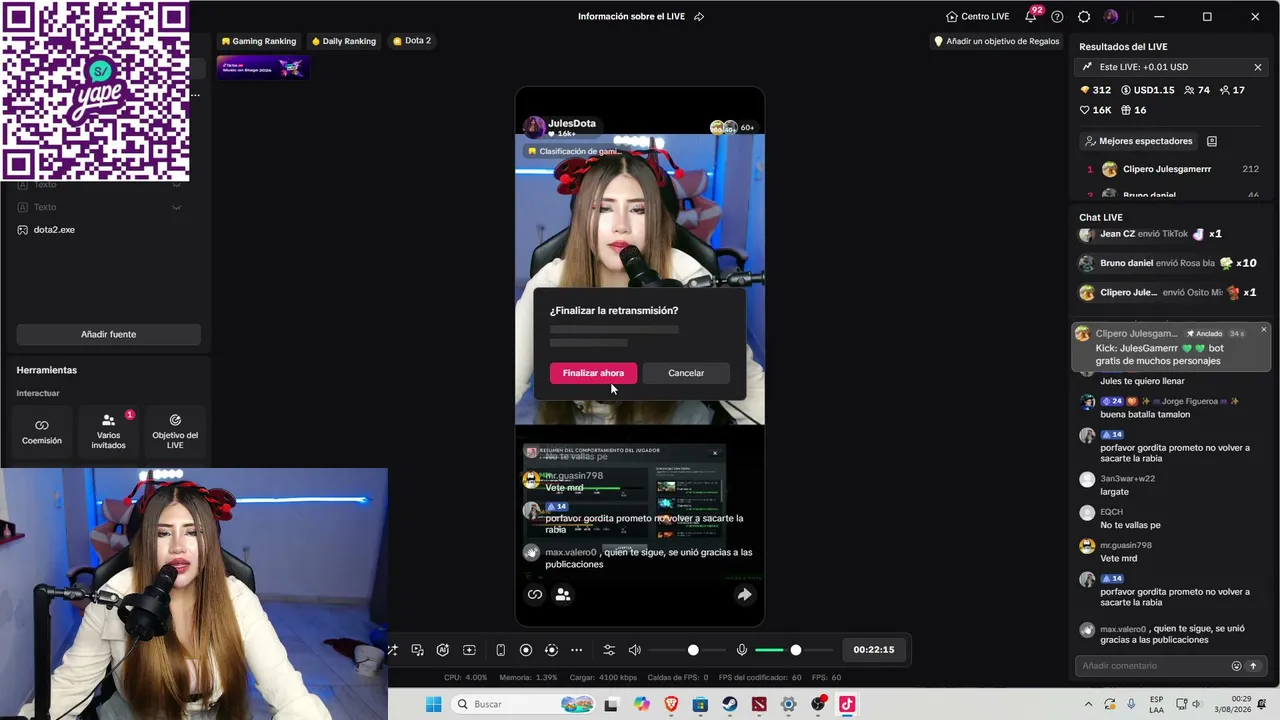1280x720 pixels.
Task: Close the player behavior summary overlay
Action: coord(715,452)
